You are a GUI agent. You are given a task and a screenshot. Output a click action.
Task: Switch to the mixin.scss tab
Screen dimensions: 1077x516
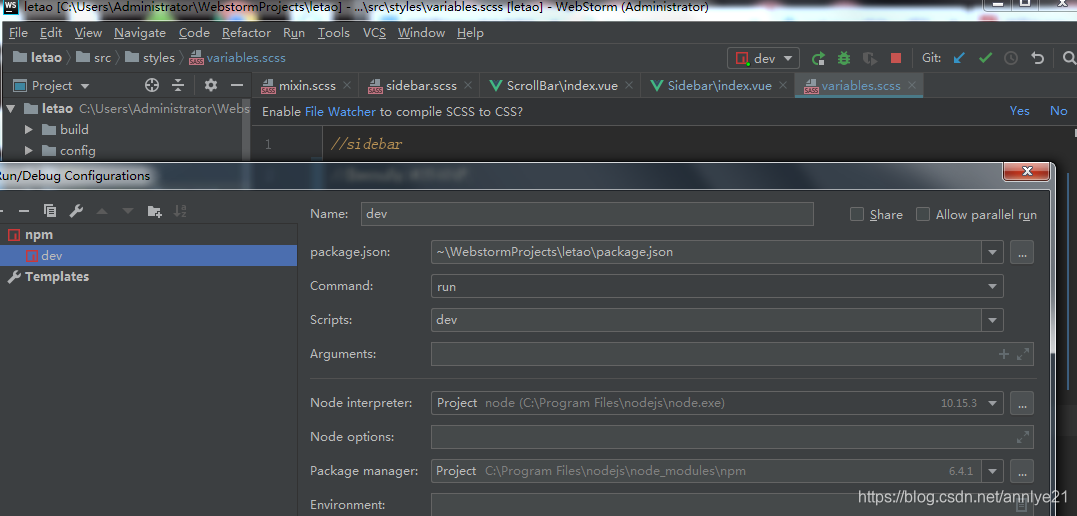click(307, 86)
